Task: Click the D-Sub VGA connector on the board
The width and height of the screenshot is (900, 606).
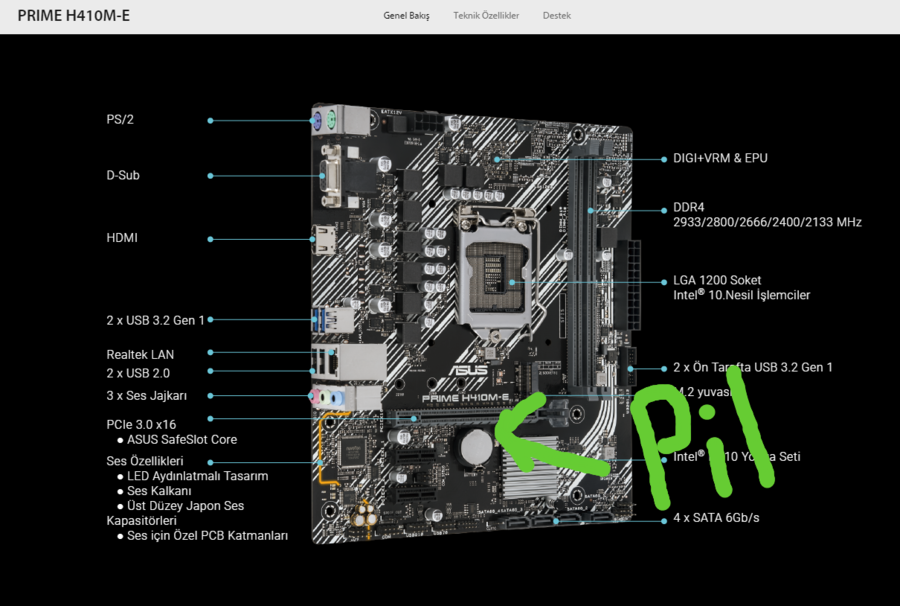Action: pos(331,177)
